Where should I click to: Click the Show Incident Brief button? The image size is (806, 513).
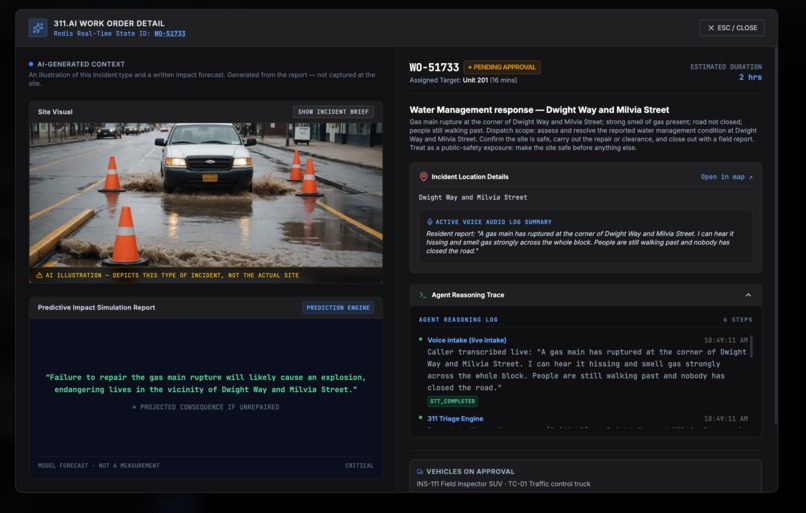333,112
